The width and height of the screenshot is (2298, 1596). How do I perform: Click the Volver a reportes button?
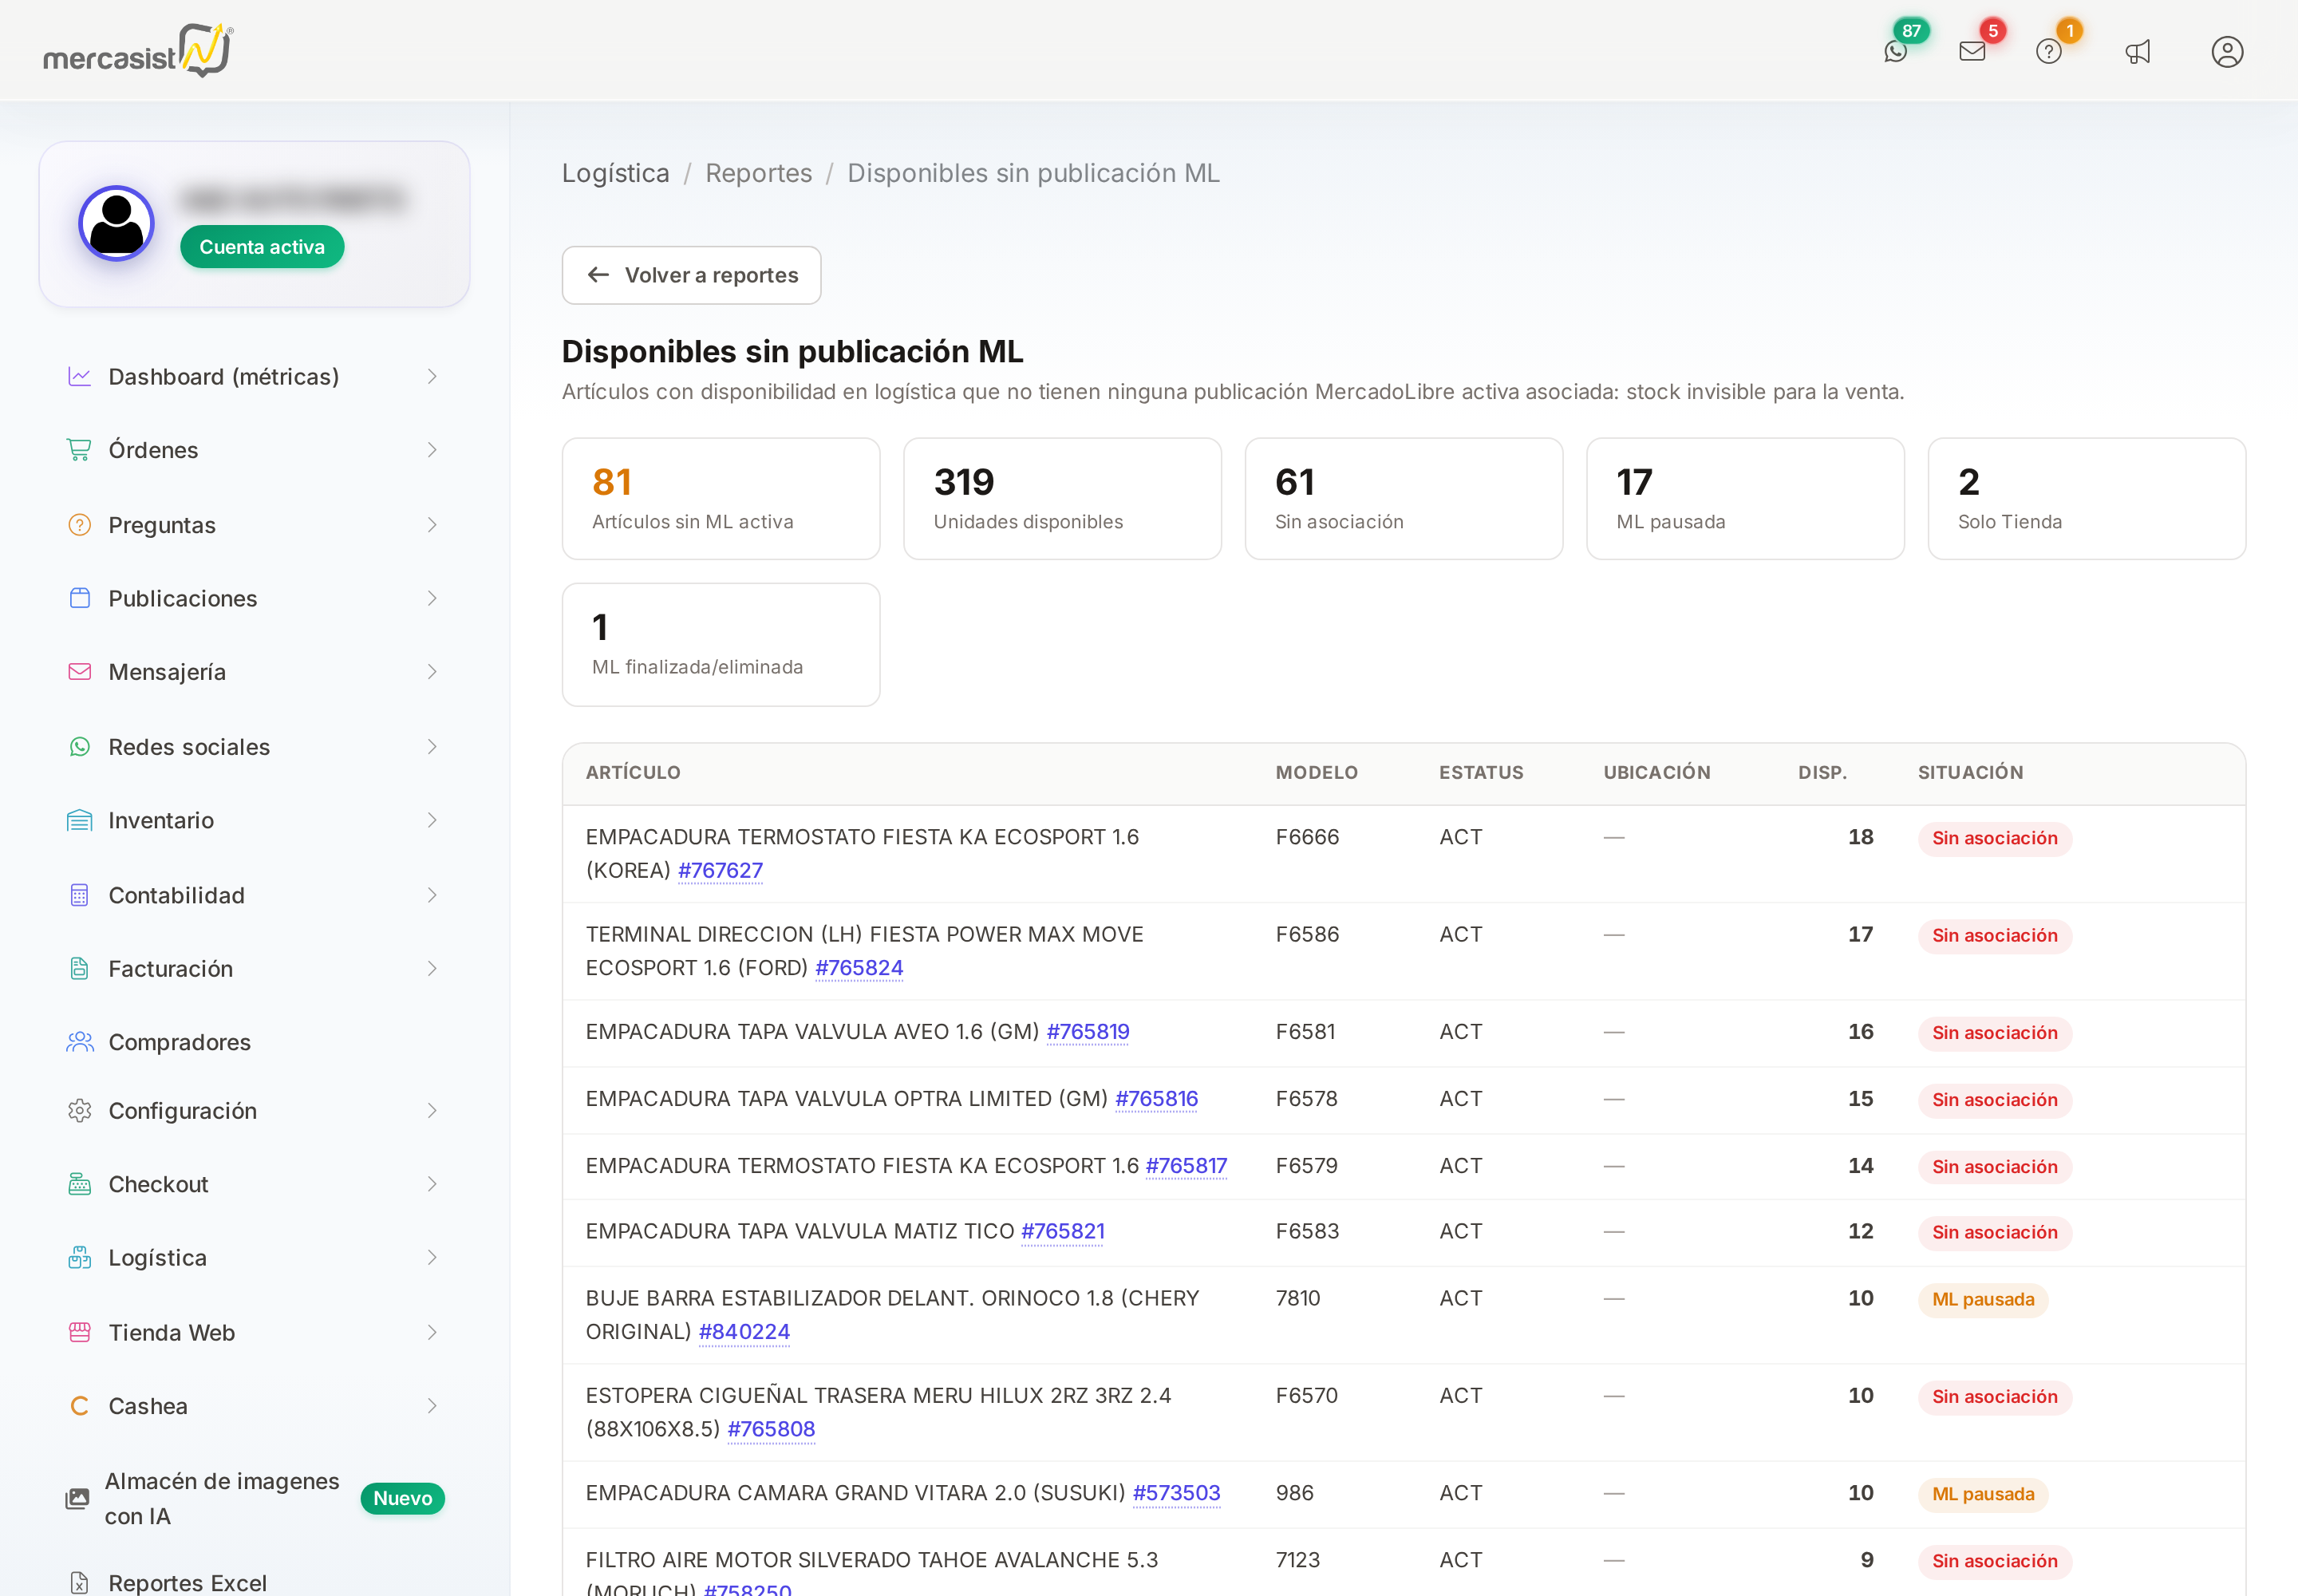point(691,275)
